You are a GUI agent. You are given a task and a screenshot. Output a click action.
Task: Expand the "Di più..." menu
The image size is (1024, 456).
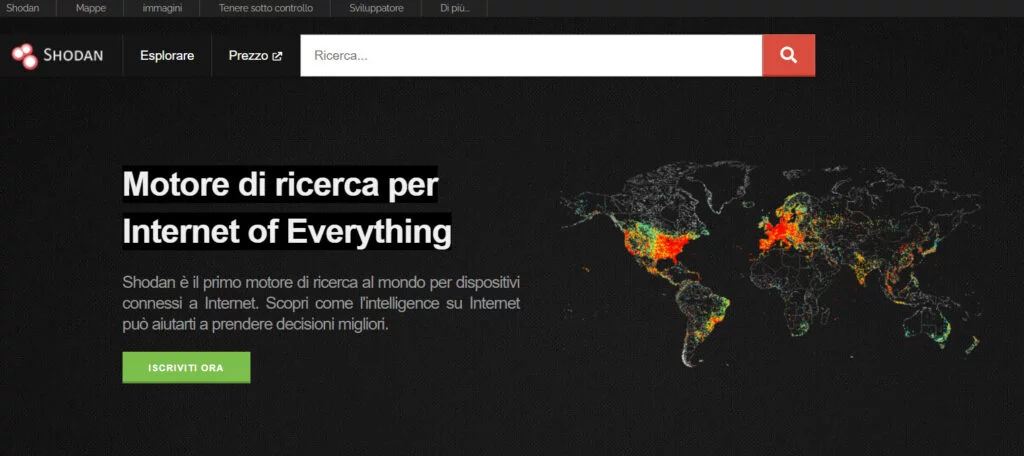point(454,8)
